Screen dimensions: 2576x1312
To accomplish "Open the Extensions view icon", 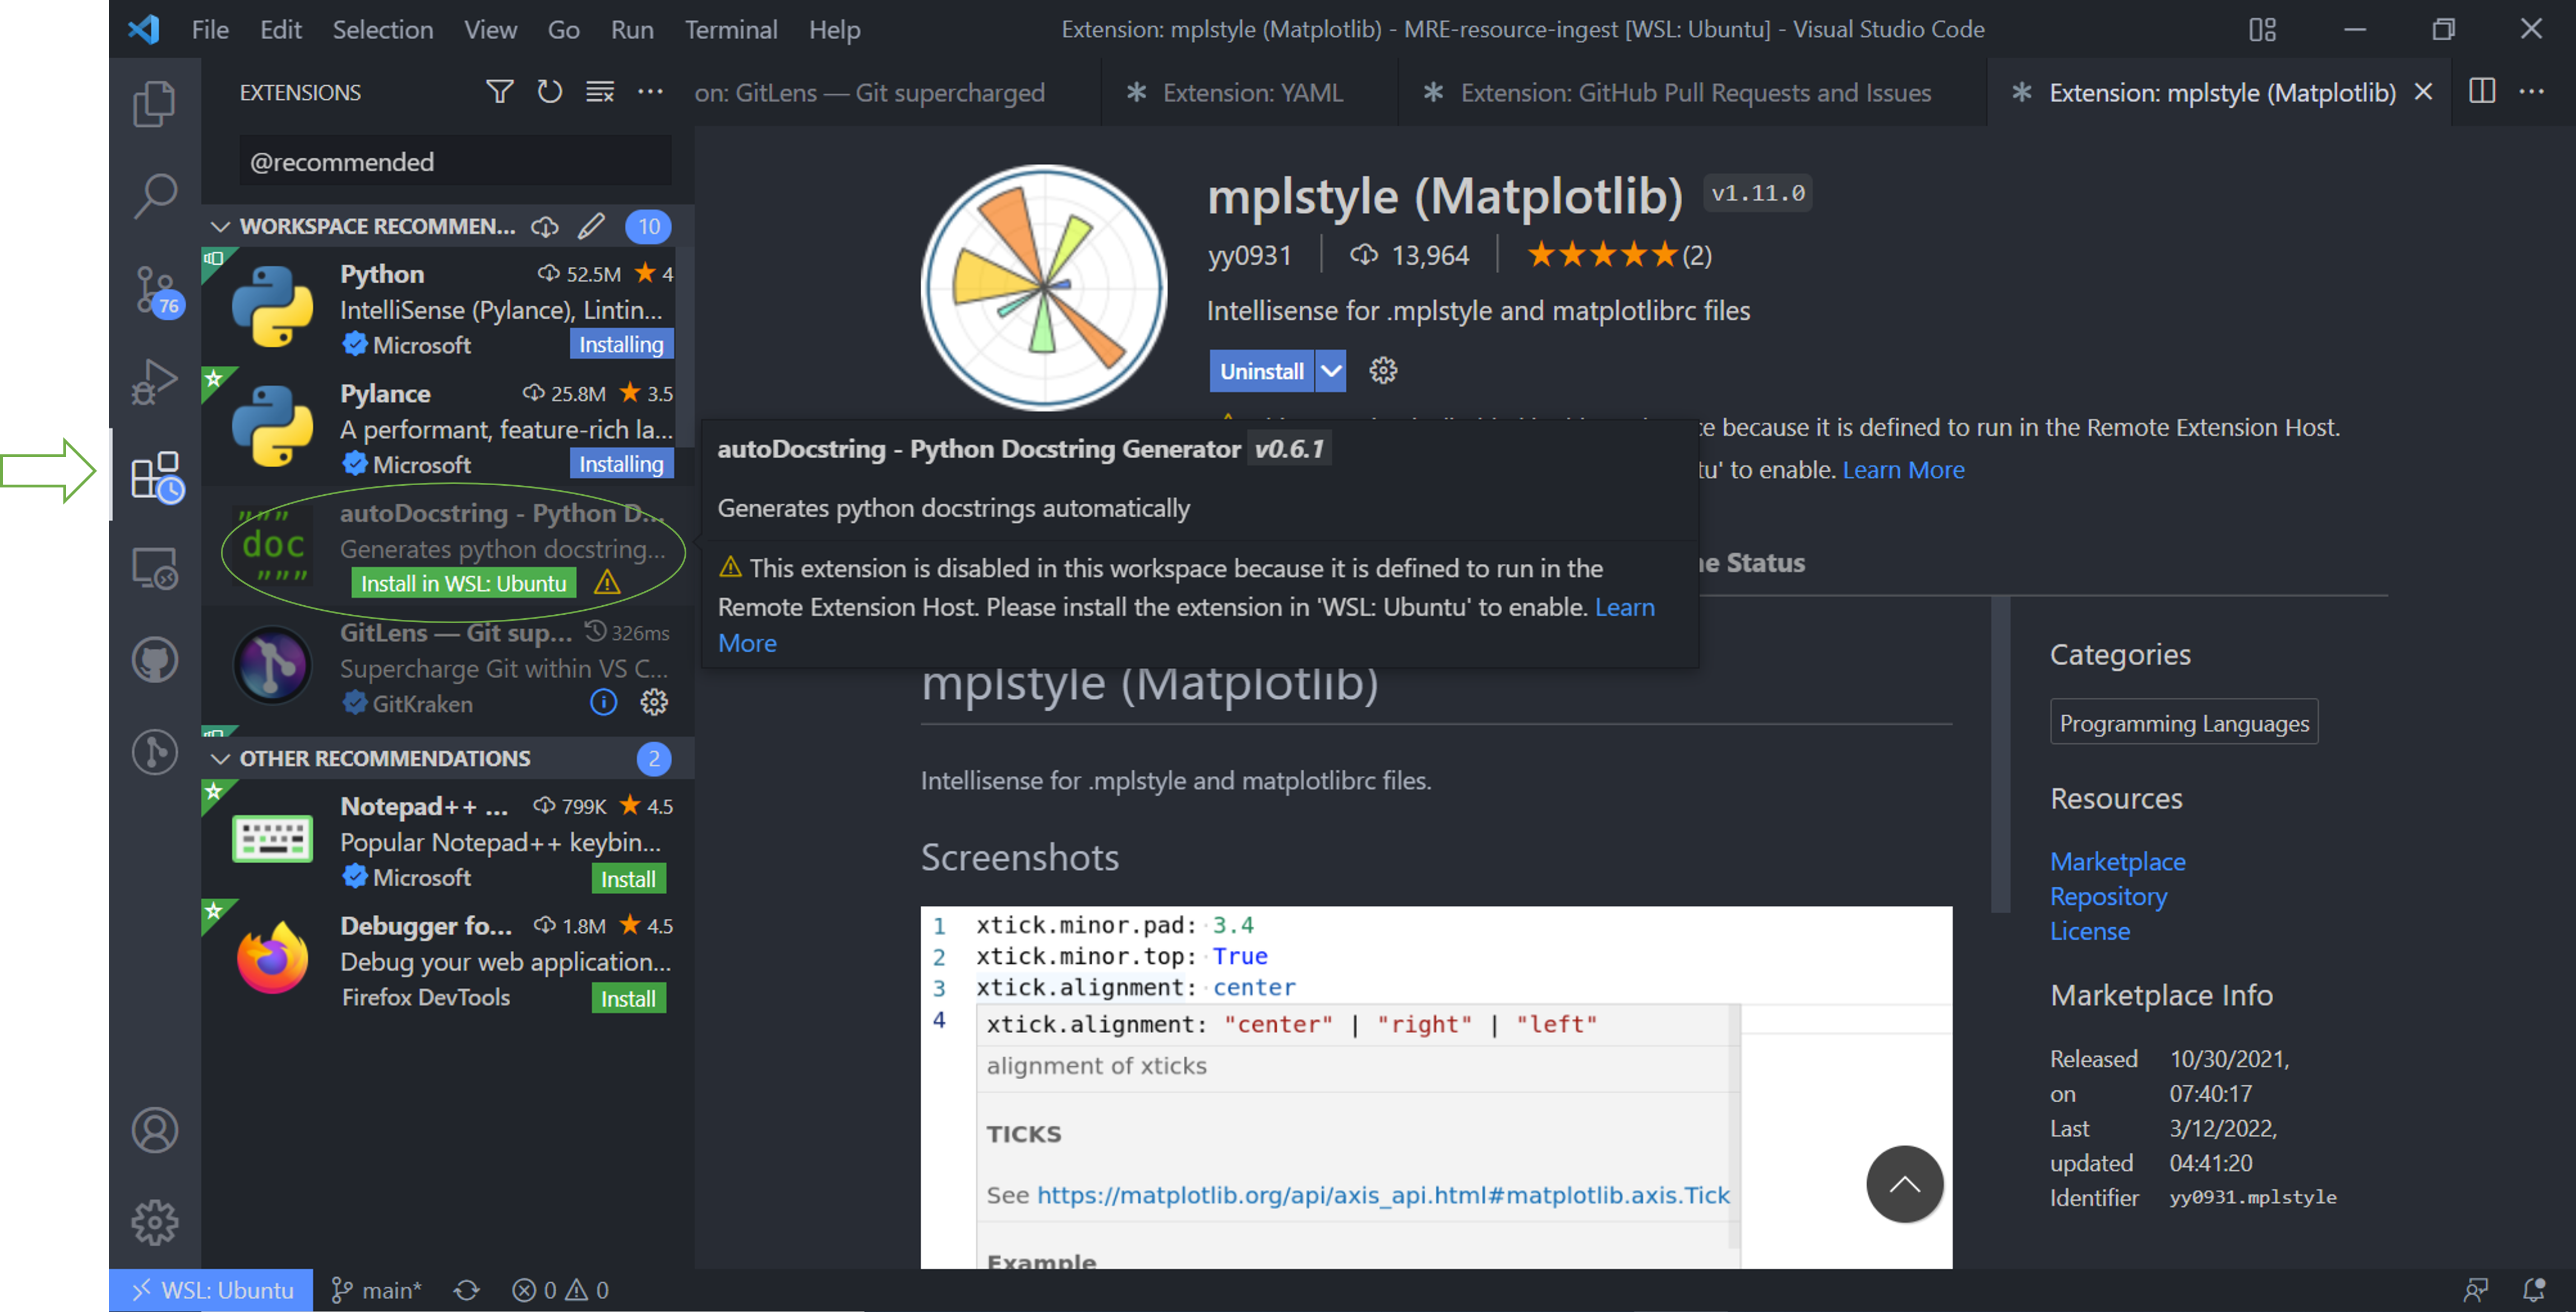I will (x=157, y=476).
